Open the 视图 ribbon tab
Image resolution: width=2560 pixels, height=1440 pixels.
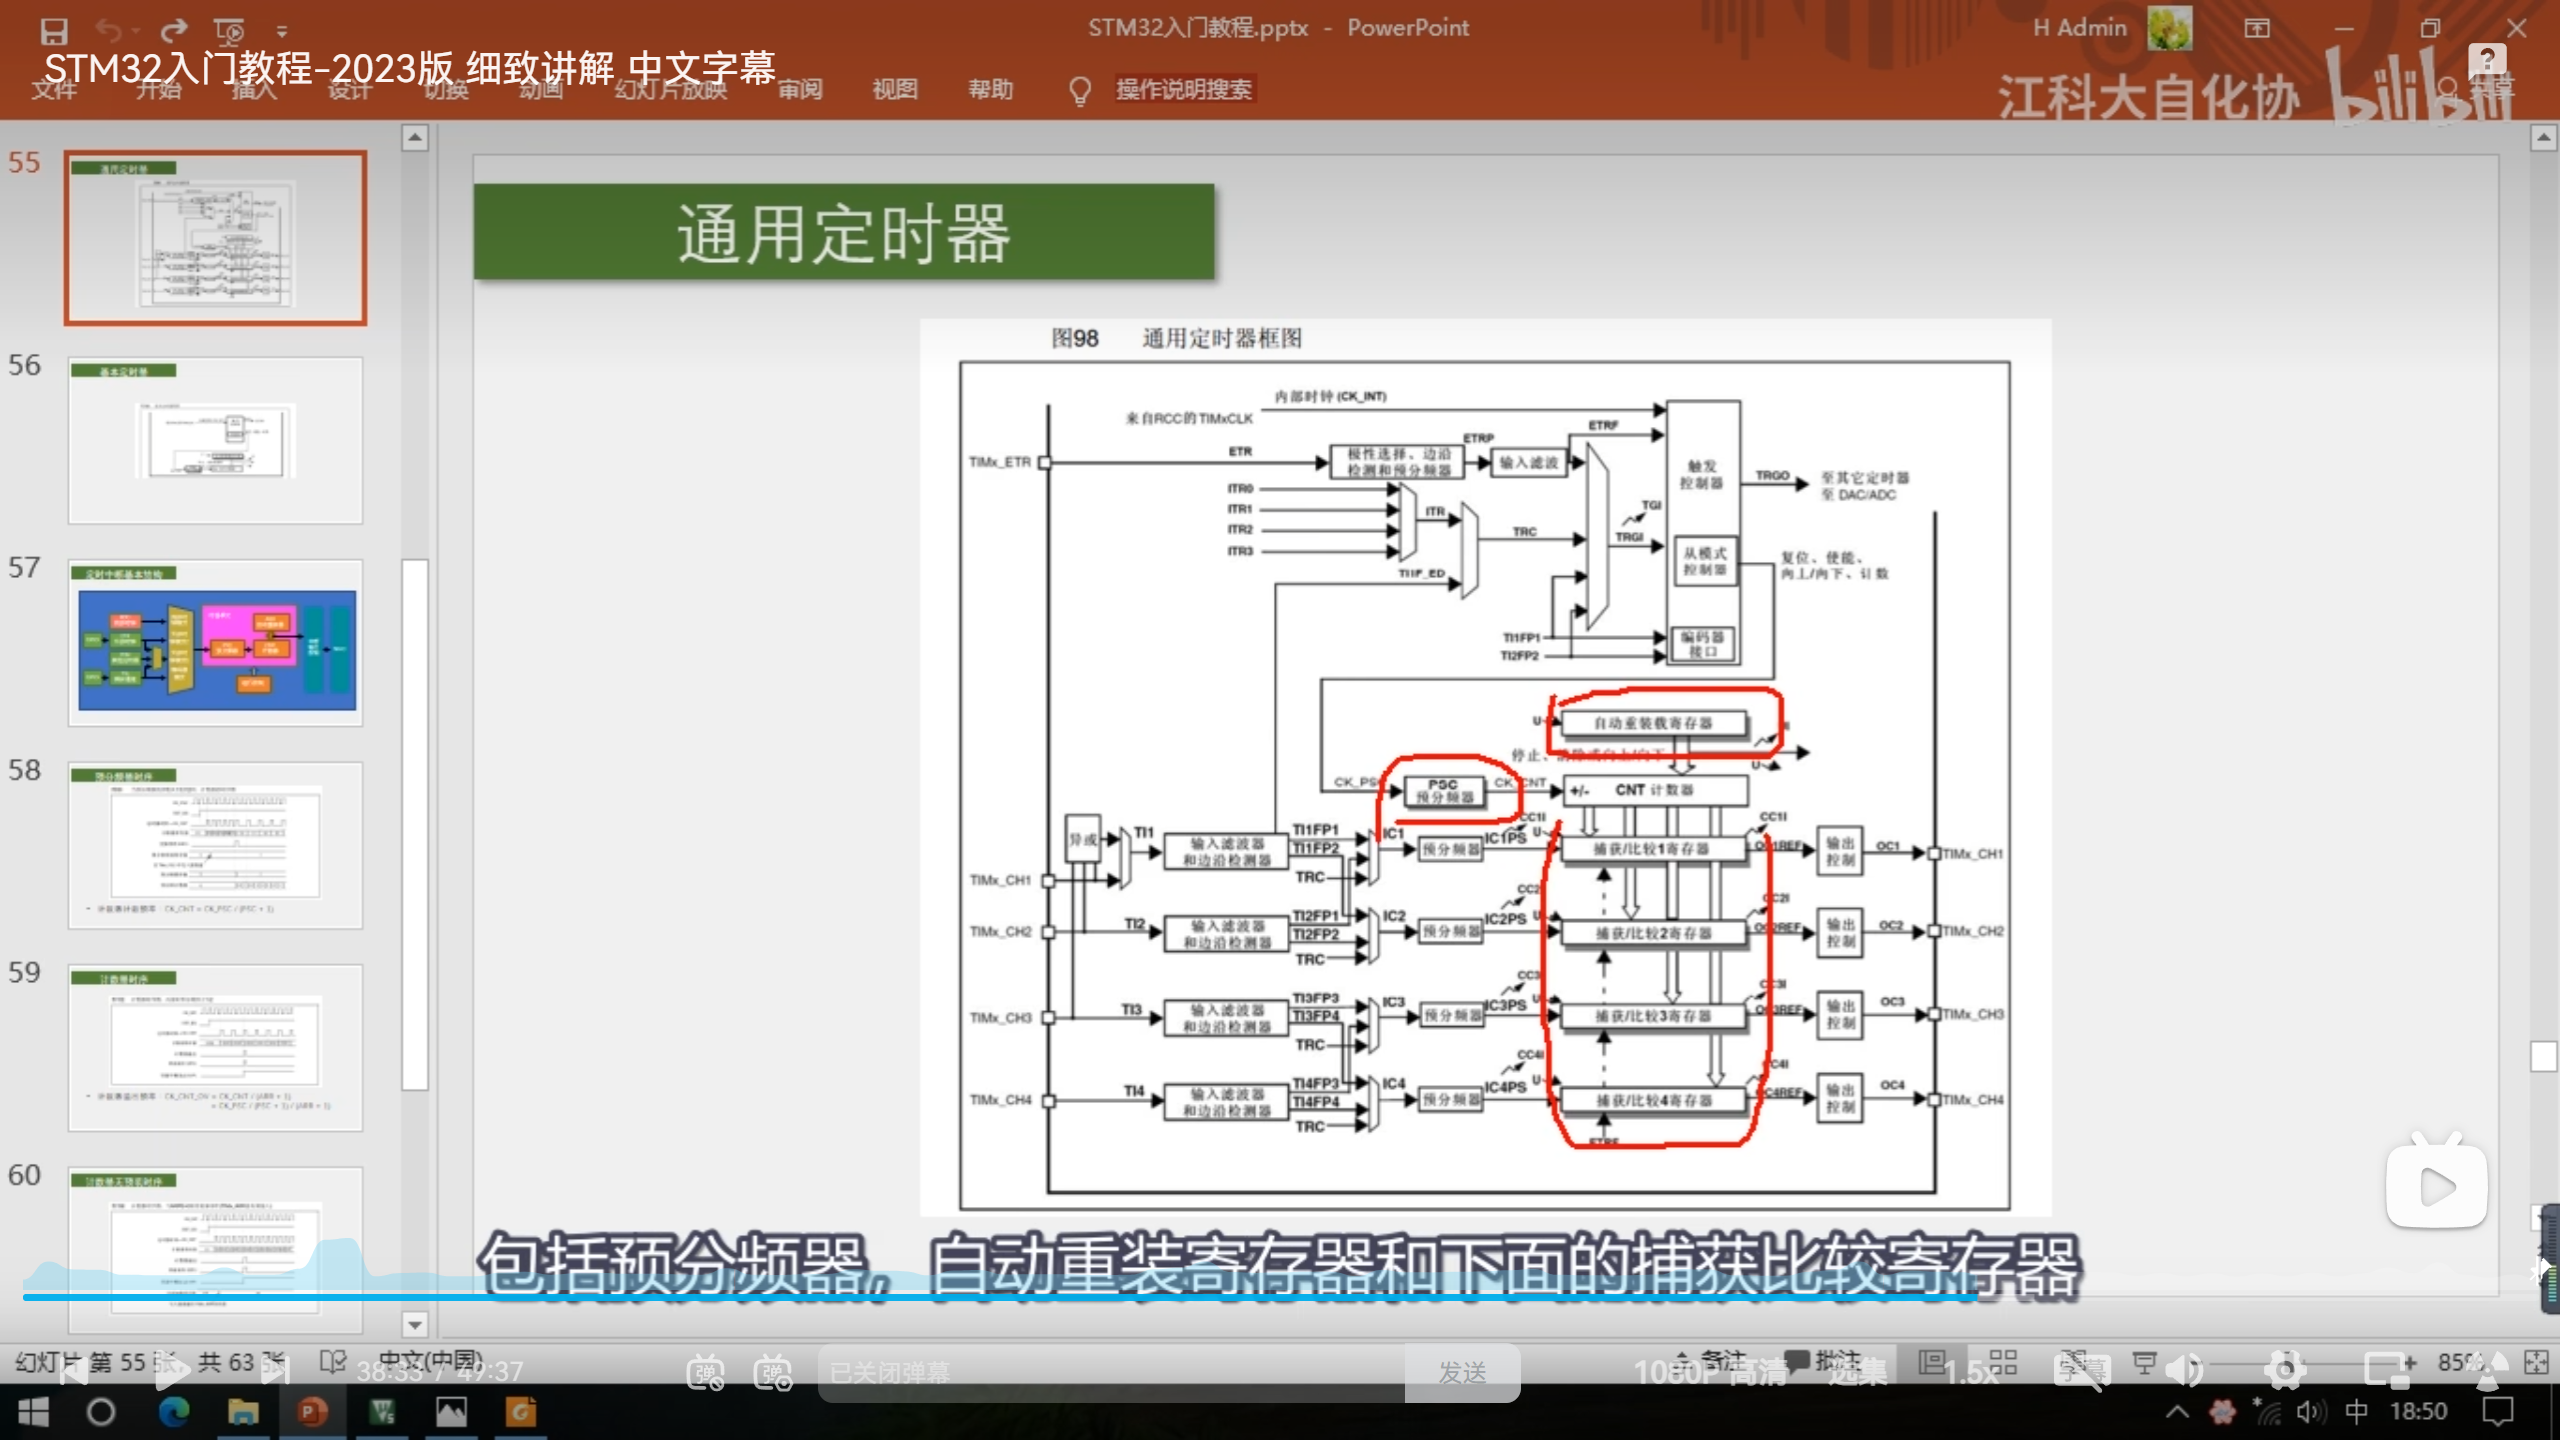click(x=894, y=89)
